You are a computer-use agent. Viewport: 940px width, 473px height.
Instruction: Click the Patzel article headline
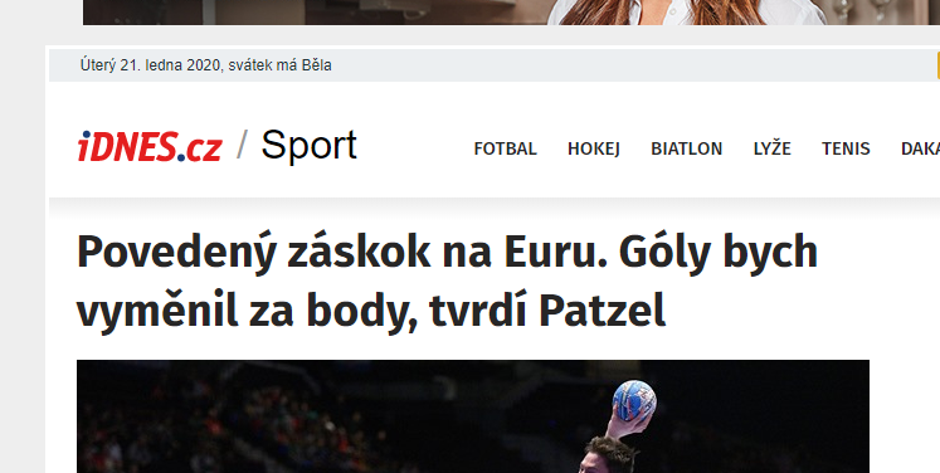pyautogui.click(x=447, y=281)
